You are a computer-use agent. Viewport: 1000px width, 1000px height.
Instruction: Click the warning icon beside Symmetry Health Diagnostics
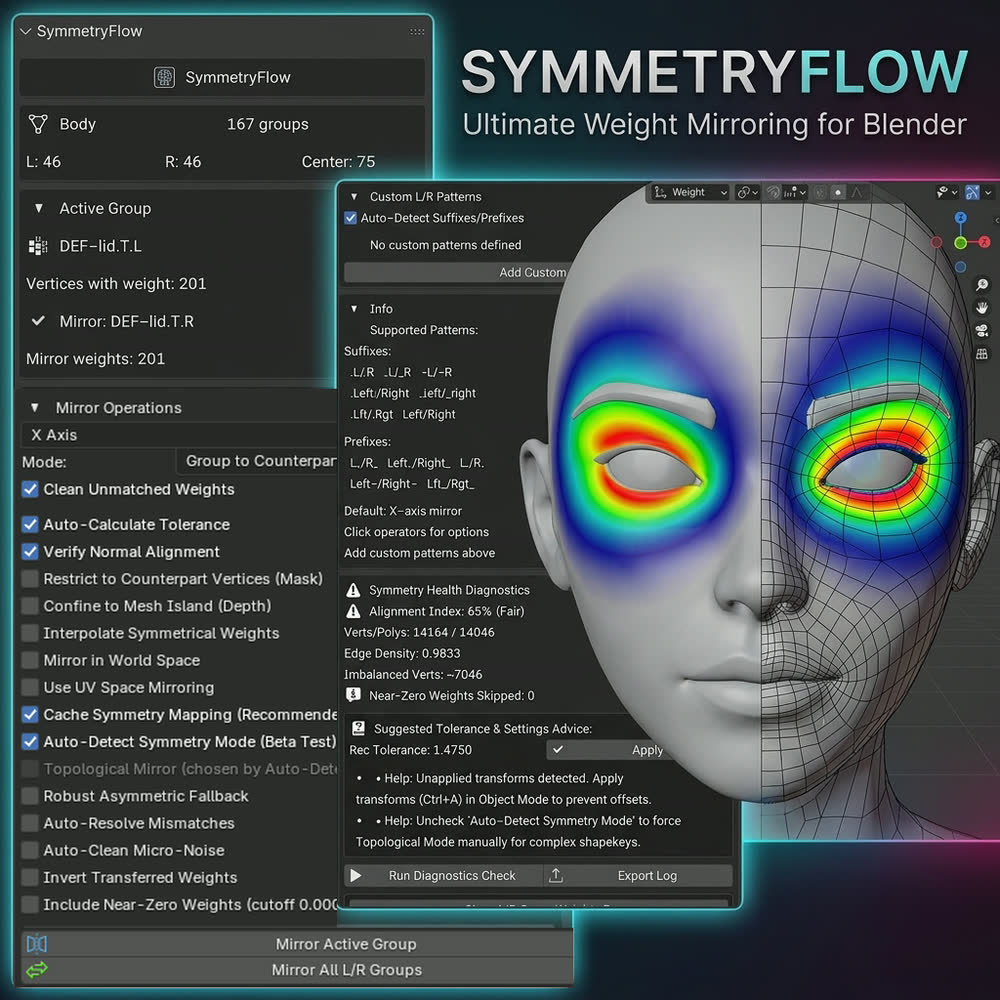[353, 590]
